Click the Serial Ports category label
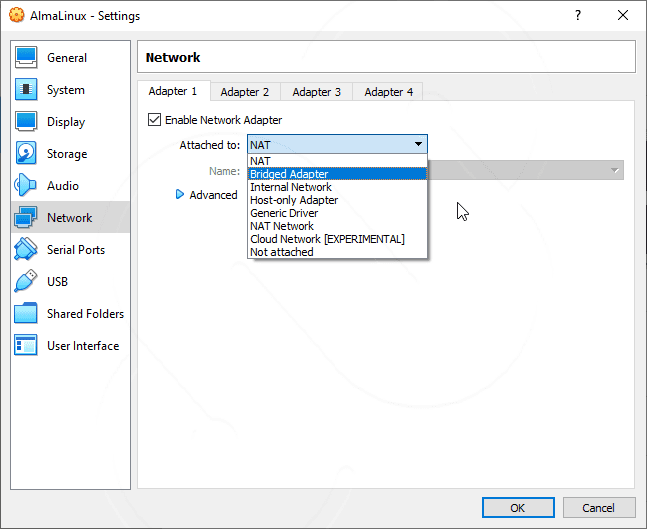This screenshot has height=529, width=647. (x=76, y=250)
